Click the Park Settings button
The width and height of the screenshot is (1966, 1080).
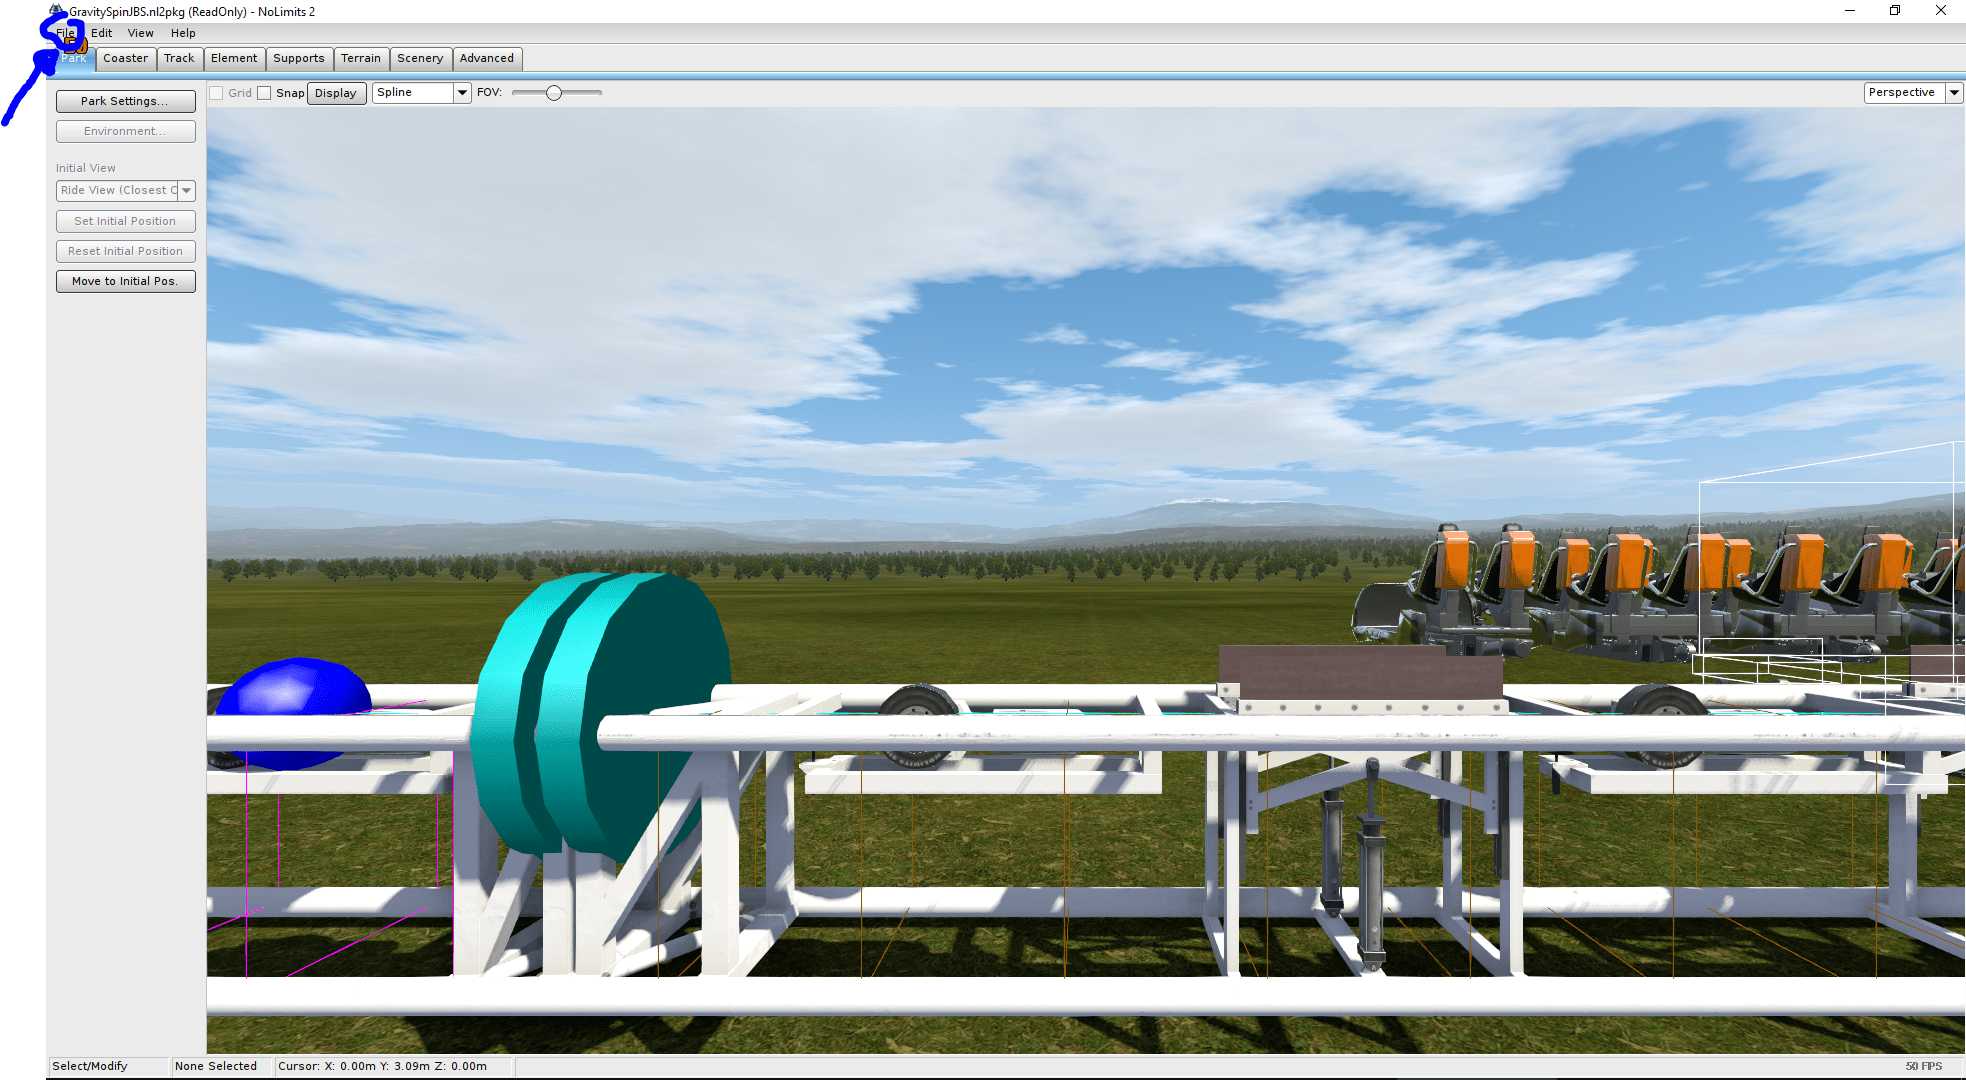click(x=125, y=101)
